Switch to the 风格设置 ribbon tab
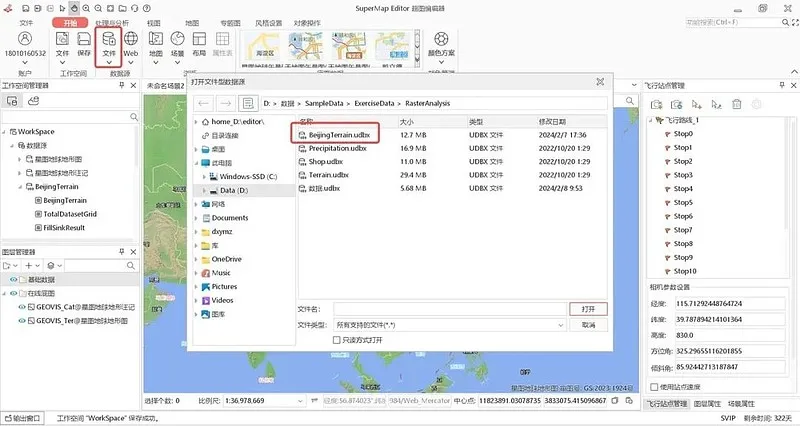This screenshot has height=426, width=800. click(x=269, y=22)
